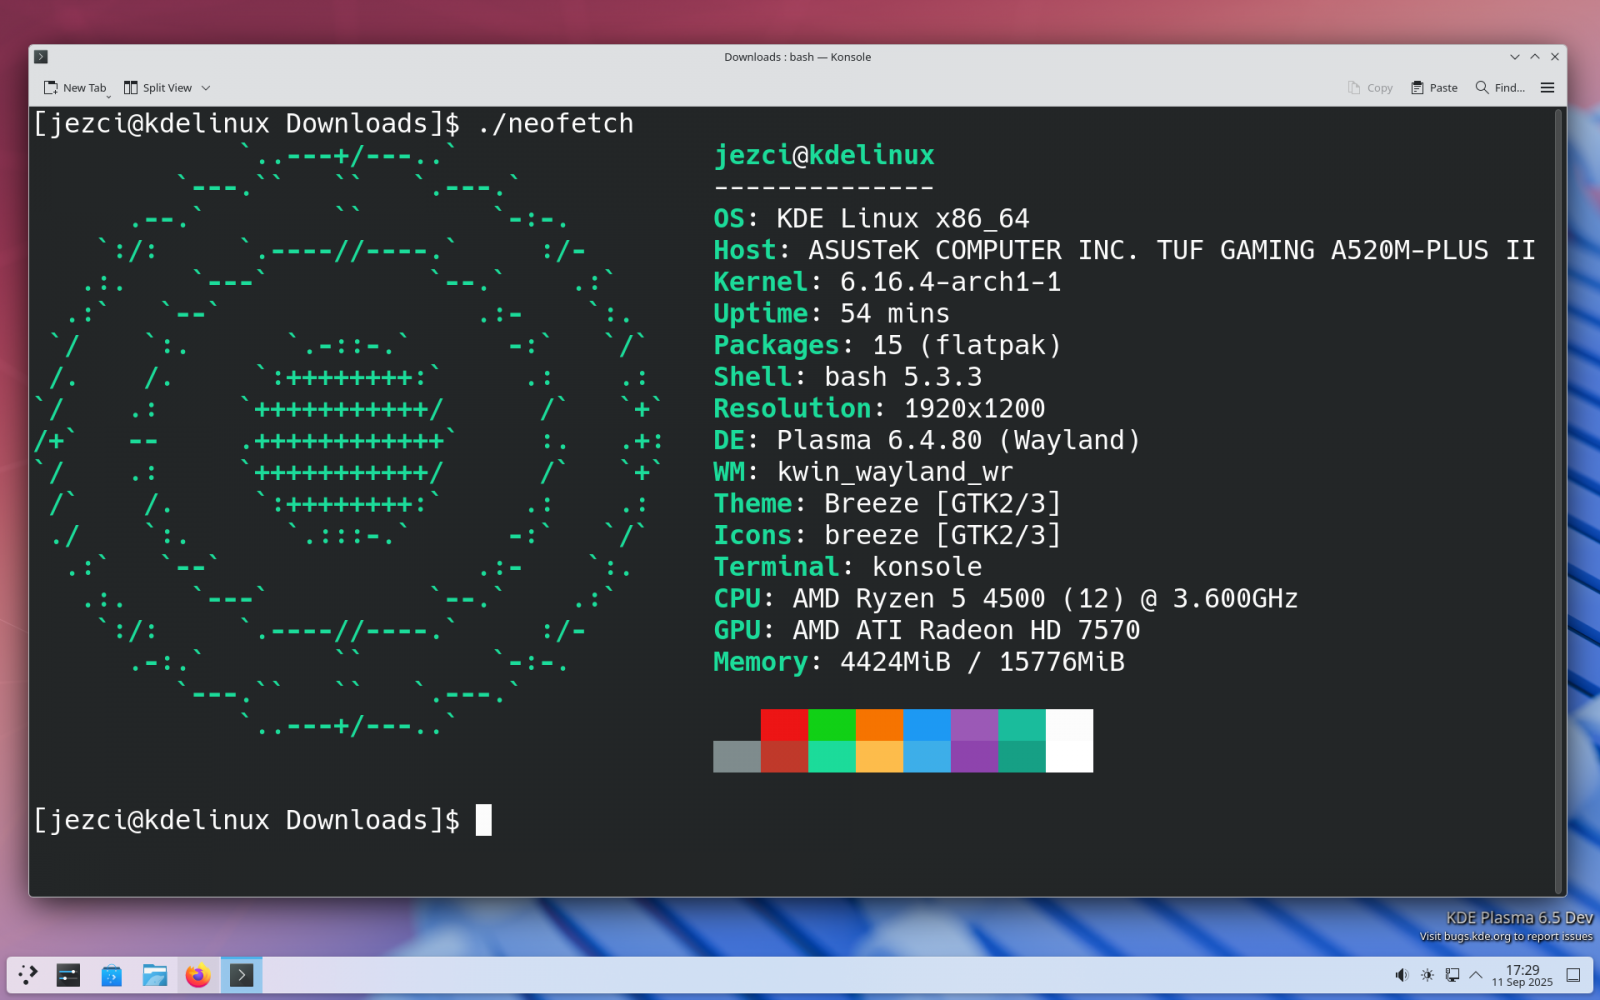Click the "GPU: AMD ATI Radeon HD 7570" line
The height and width of the screenshot is (1000, 1600).
tap(927, 630)
